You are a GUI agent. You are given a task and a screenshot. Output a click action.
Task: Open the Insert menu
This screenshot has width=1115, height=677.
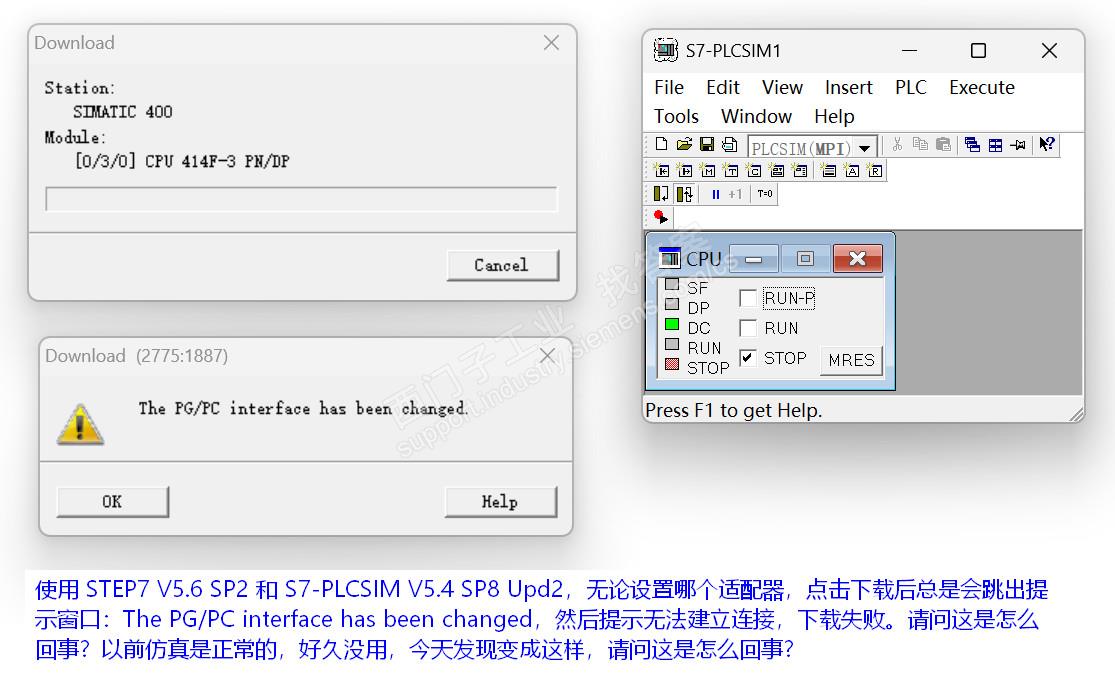[x=848, y=87]
